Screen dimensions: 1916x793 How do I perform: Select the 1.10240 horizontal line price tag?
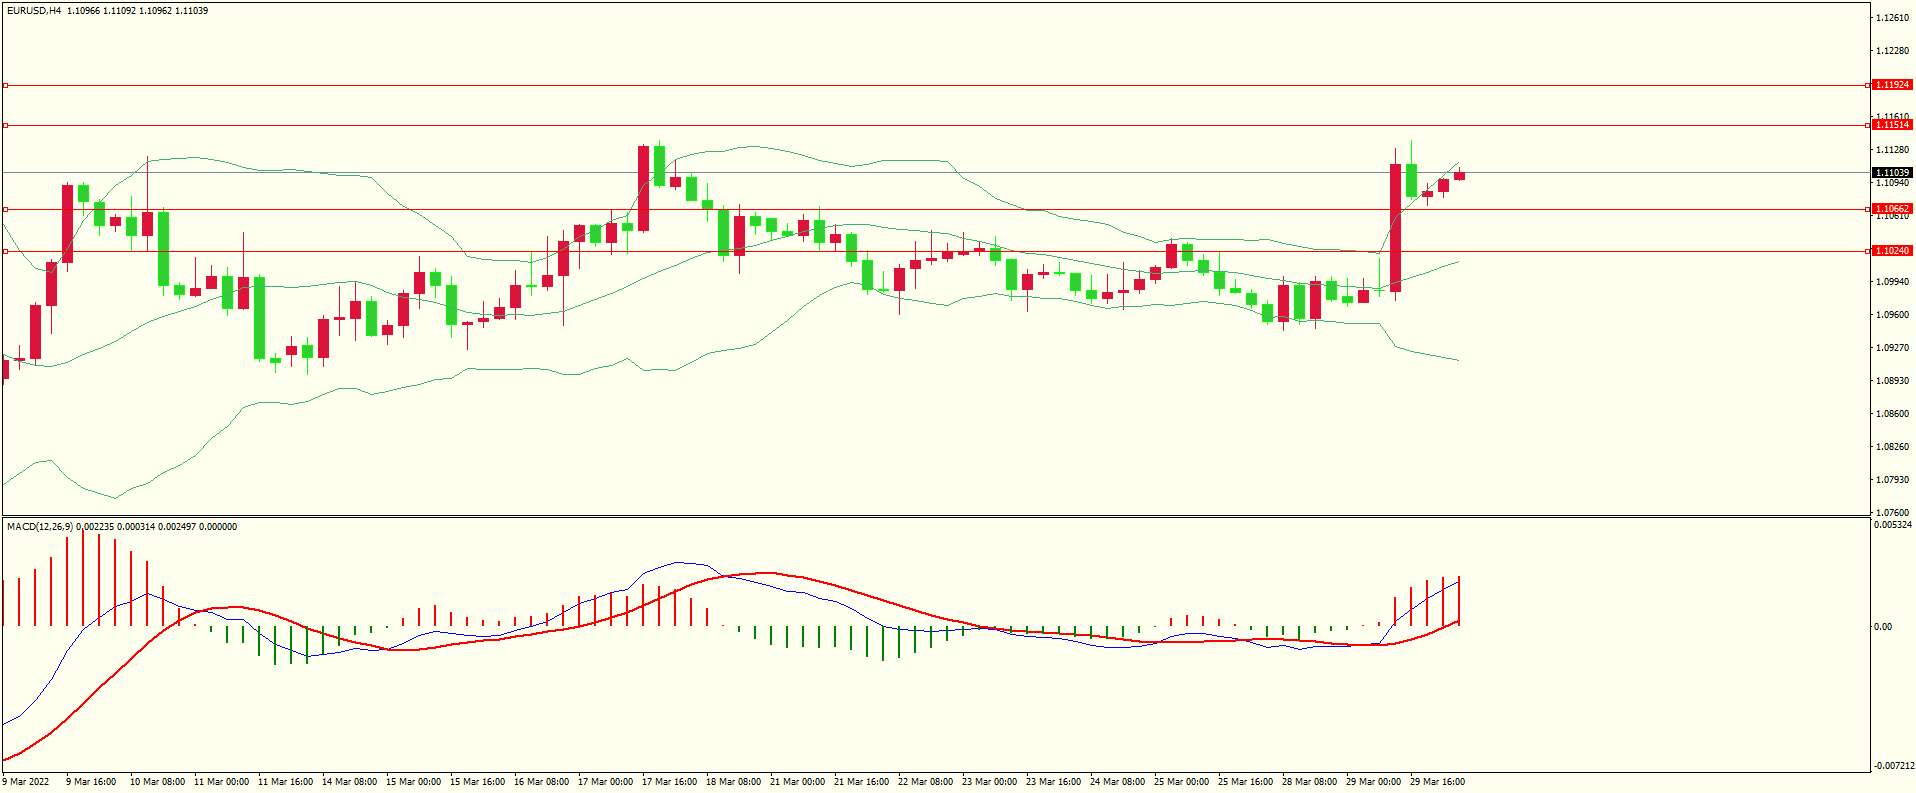1892,251
